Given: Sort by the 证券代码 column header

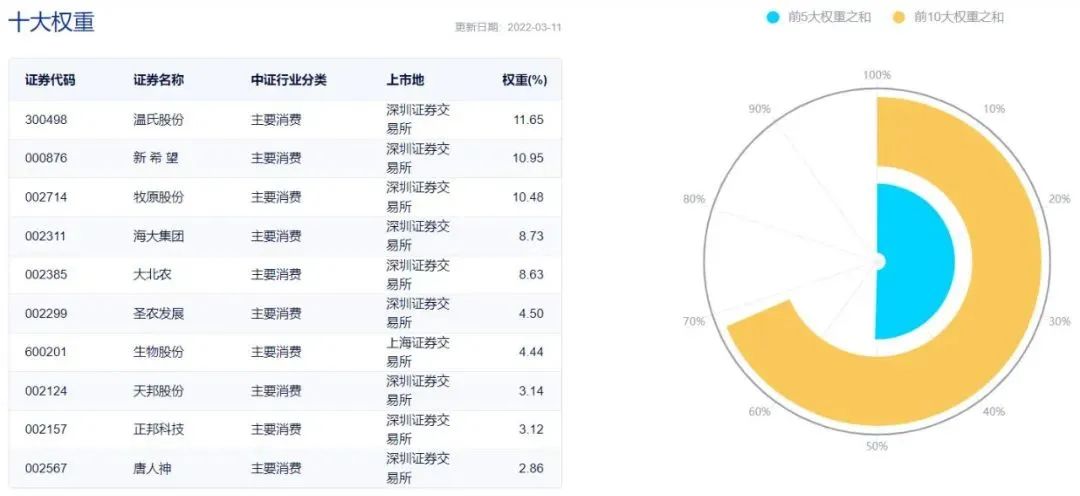Looking at the screenshot, I should click(x=50, y=80).
